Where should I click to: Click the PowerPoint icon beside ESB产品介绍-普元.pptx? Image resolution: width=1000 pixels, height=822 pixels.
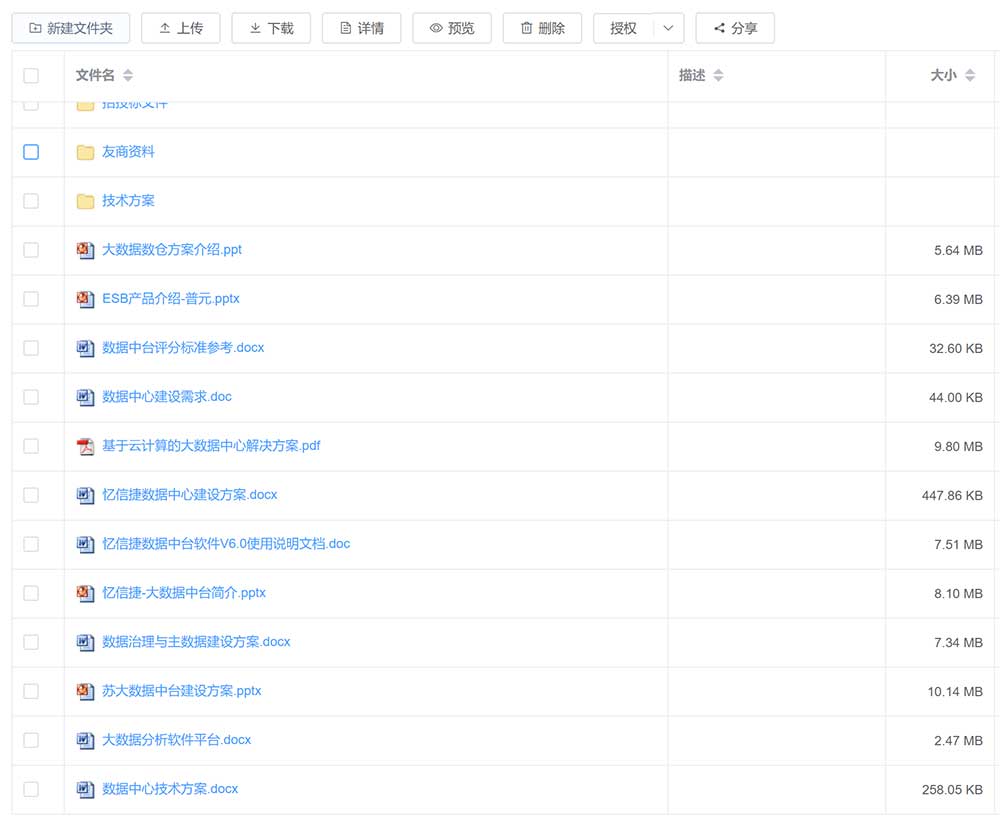point(86,299)
